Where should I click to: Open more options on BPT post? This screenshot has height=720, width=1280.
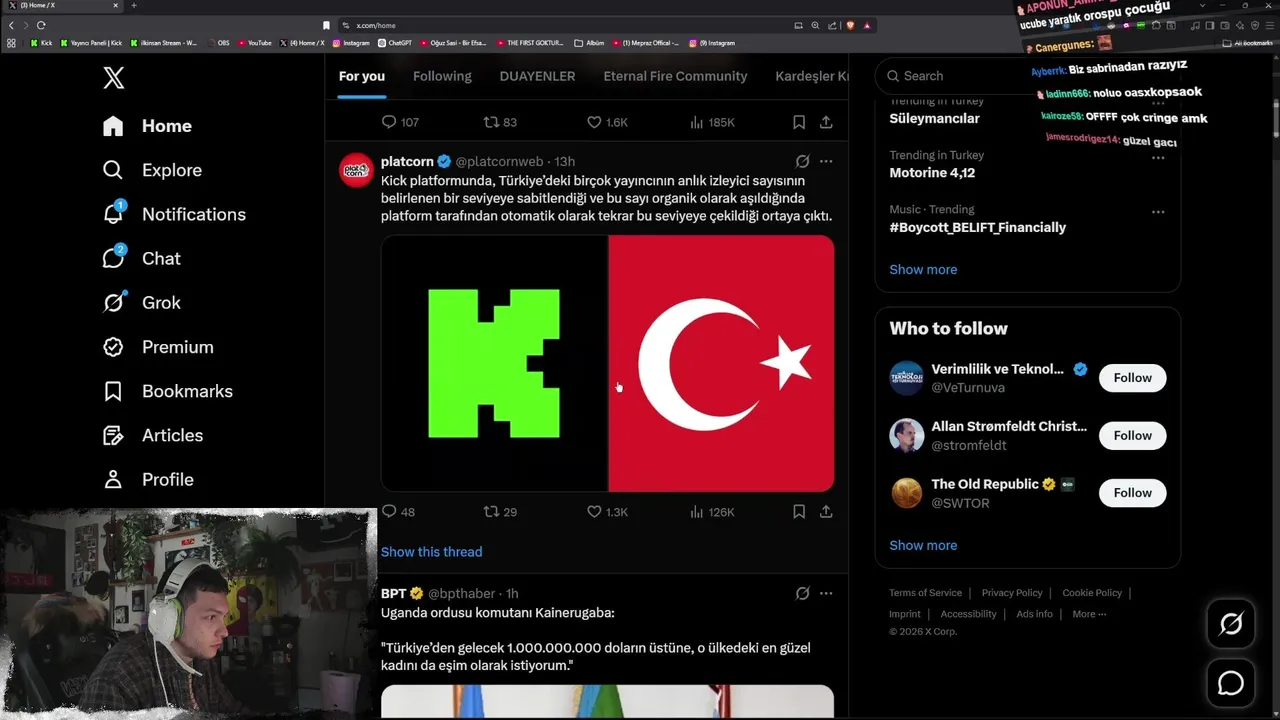click(826, 593)
